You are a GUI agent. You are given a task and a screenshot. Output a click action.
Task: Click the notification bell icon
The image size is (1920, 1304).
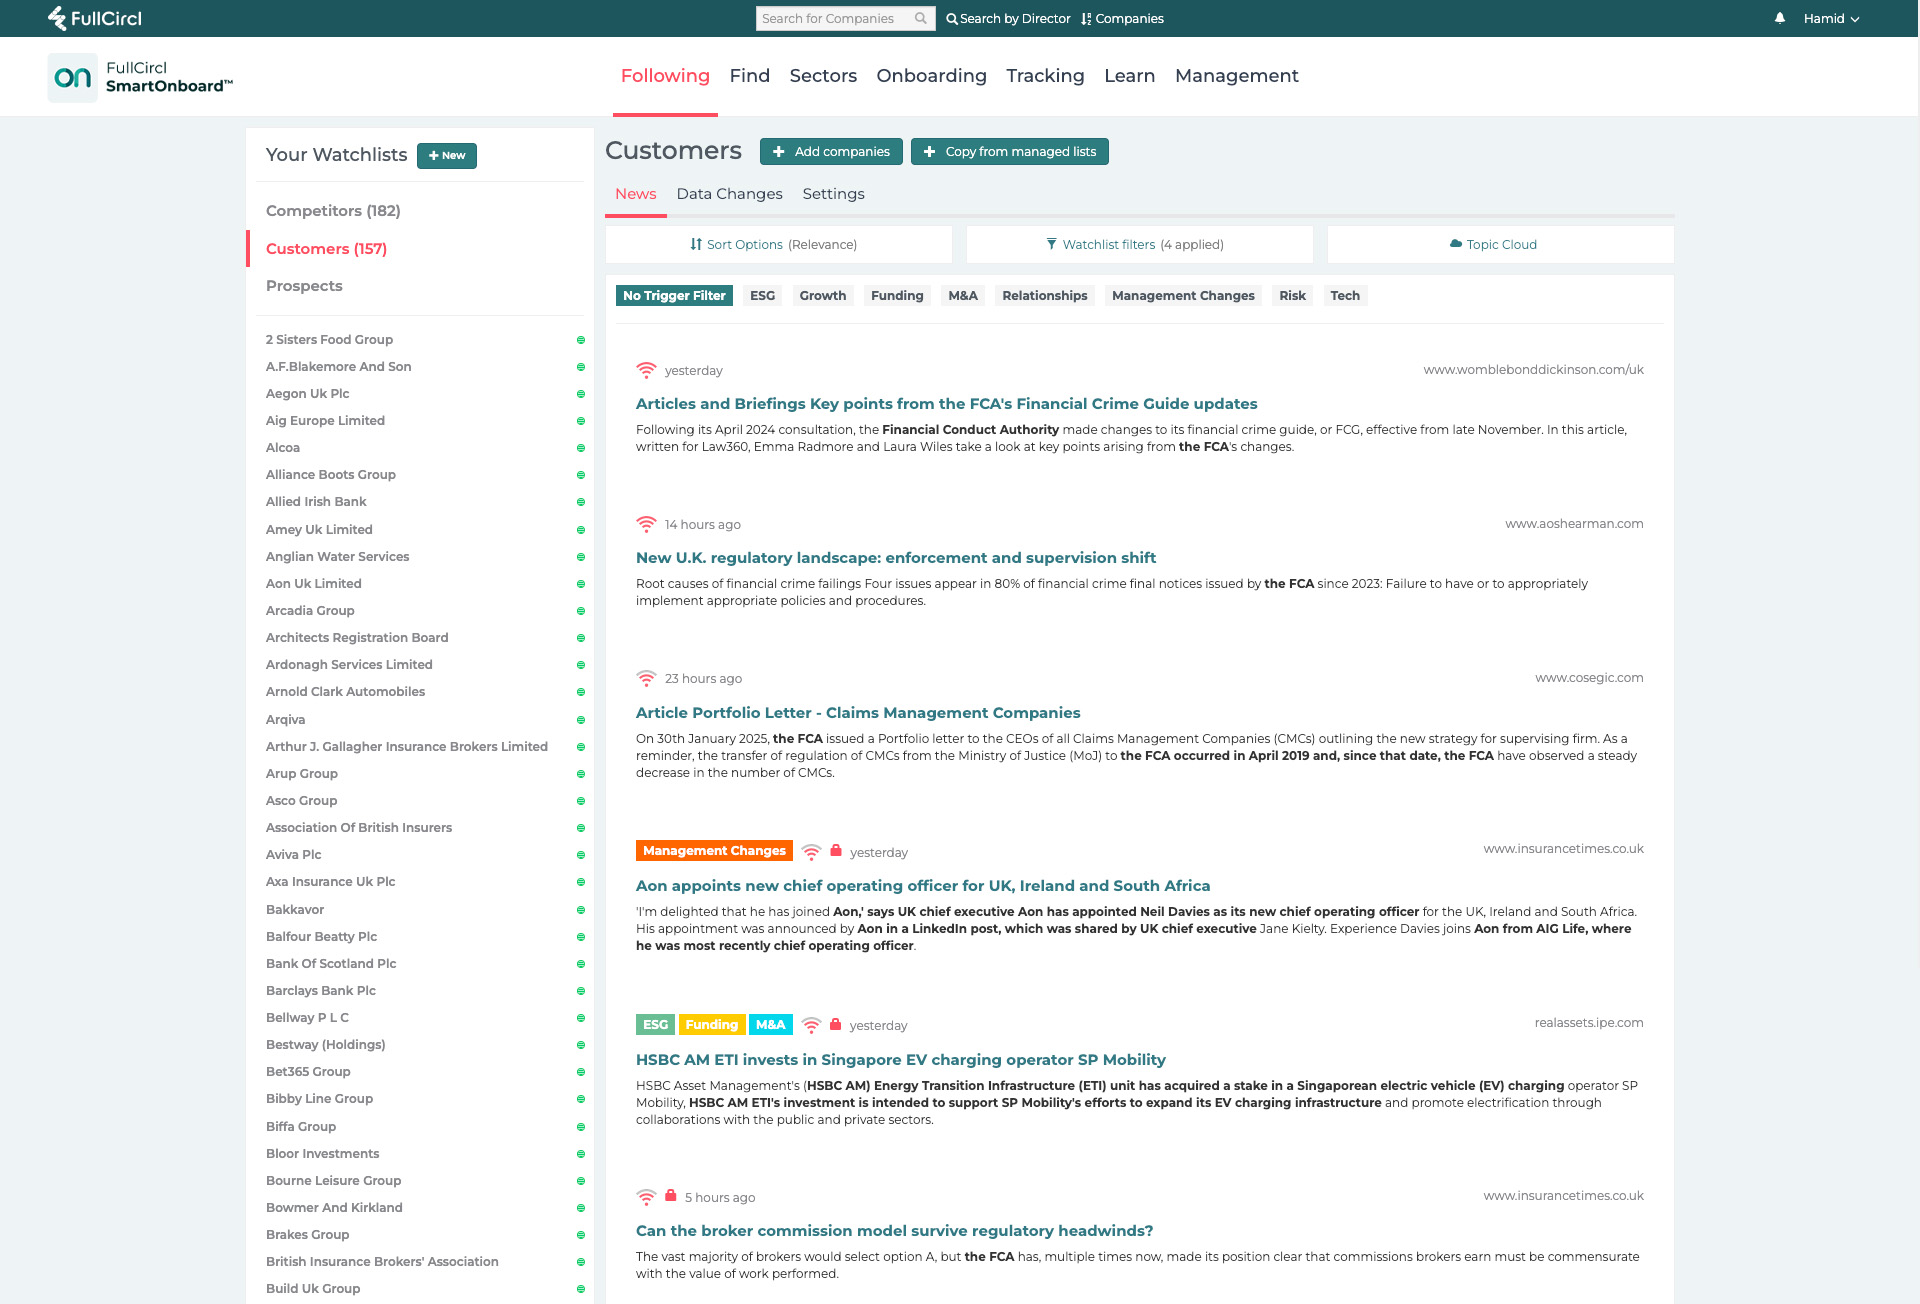click(x=1780, y=18)
